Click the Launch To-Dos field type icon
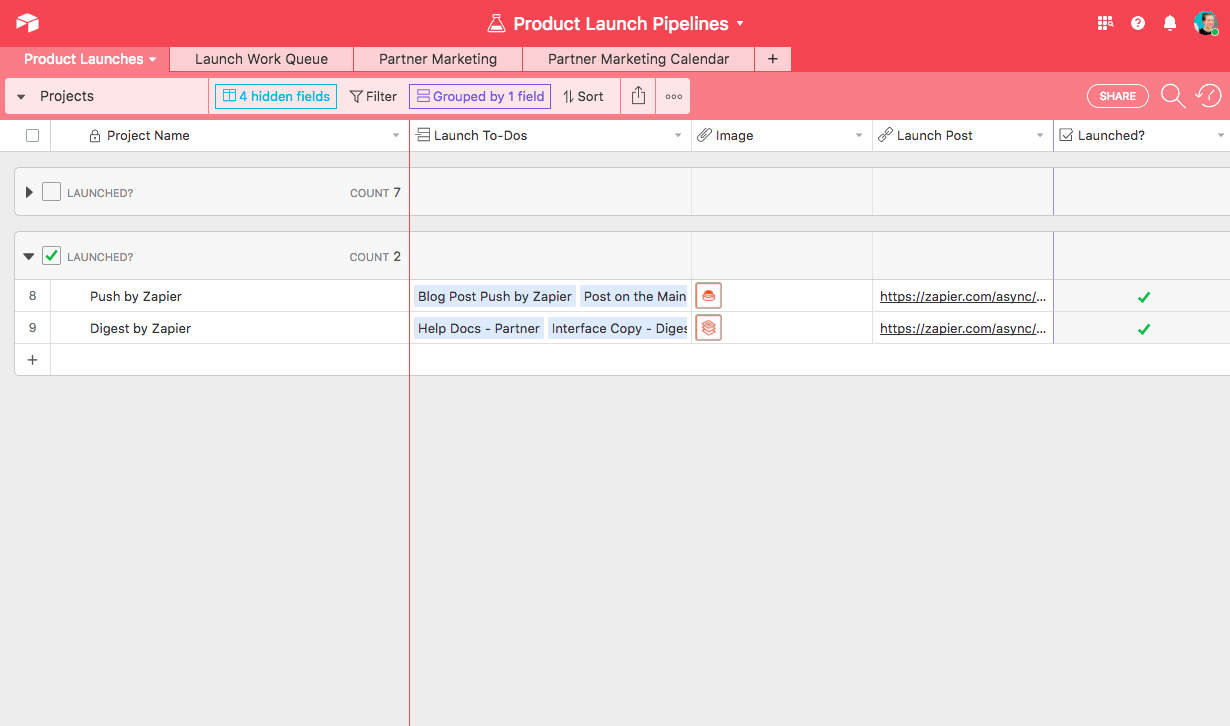Viewport: 1230px width, 726px height. [423, 135]
